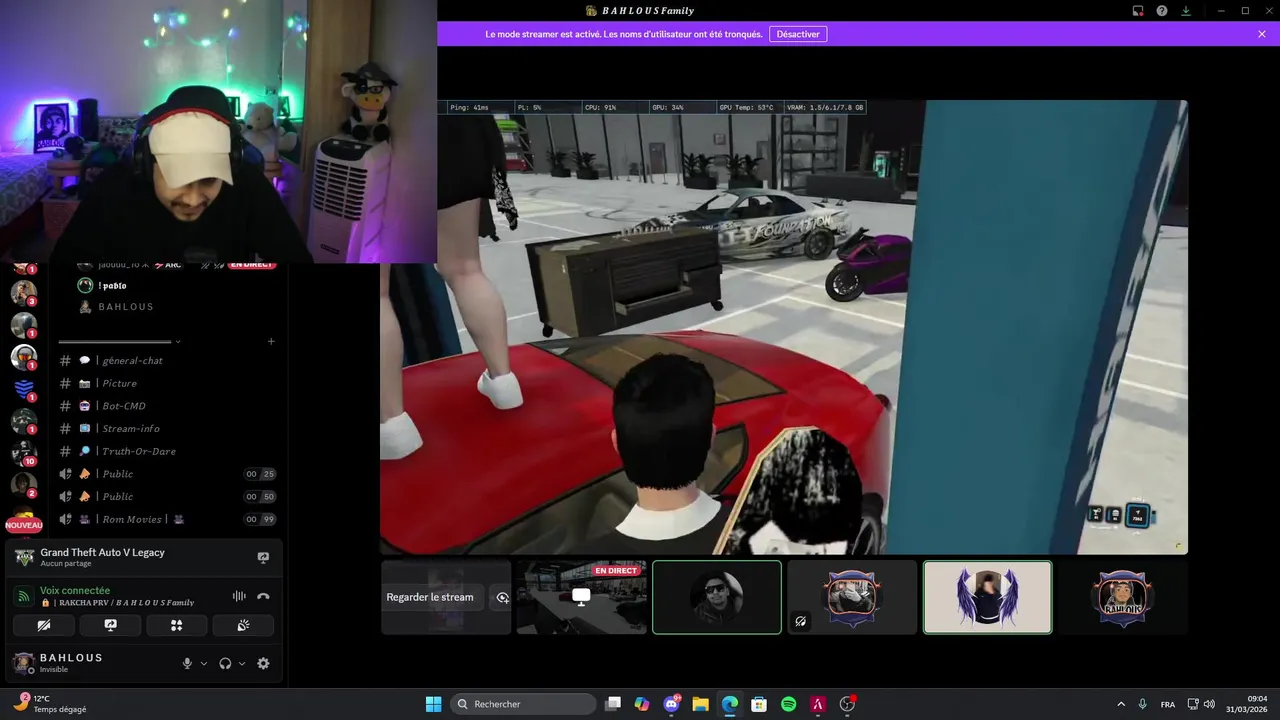Open Task View on taskbar
1280x720 pixels.
coord(613,704)
